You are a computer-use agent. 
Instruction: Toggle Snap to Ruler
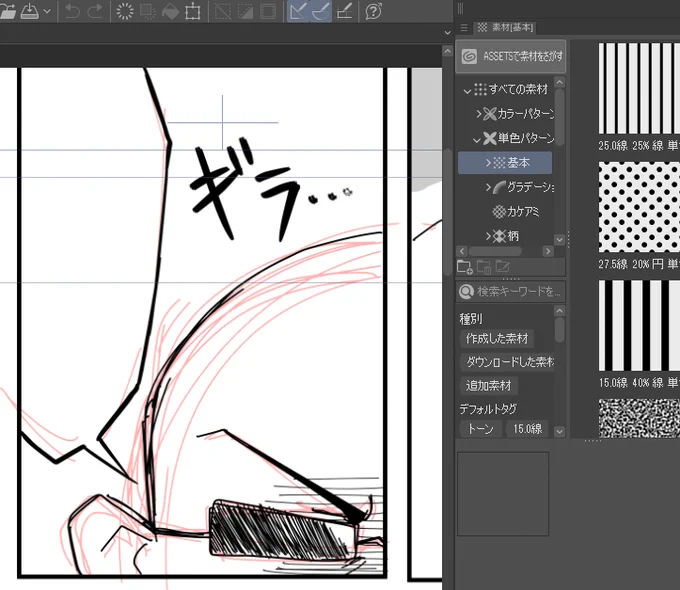pos(298,11)
